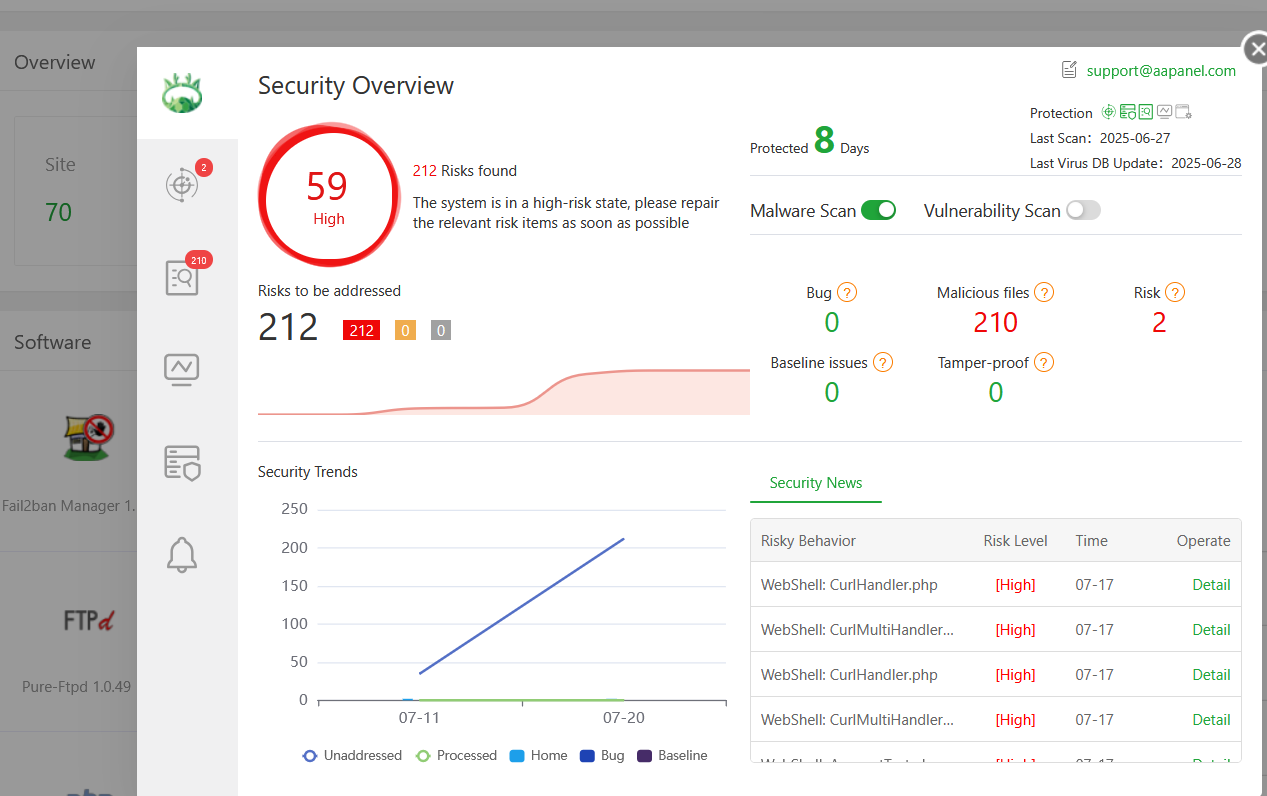Toggle Processed series in chart legend
This screenshot has width=1267, height=796.
tap(456, 756)
